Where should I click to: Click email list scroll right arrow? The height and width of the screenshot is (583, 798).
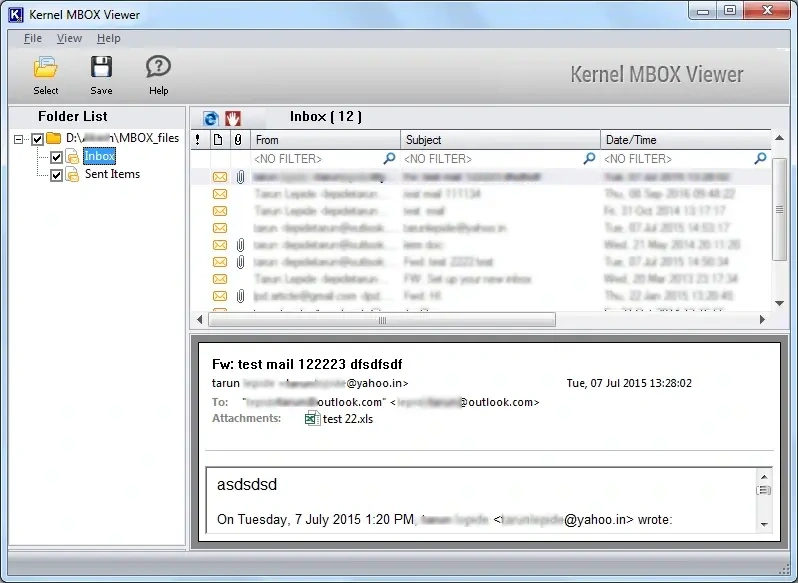coord(762,320)
